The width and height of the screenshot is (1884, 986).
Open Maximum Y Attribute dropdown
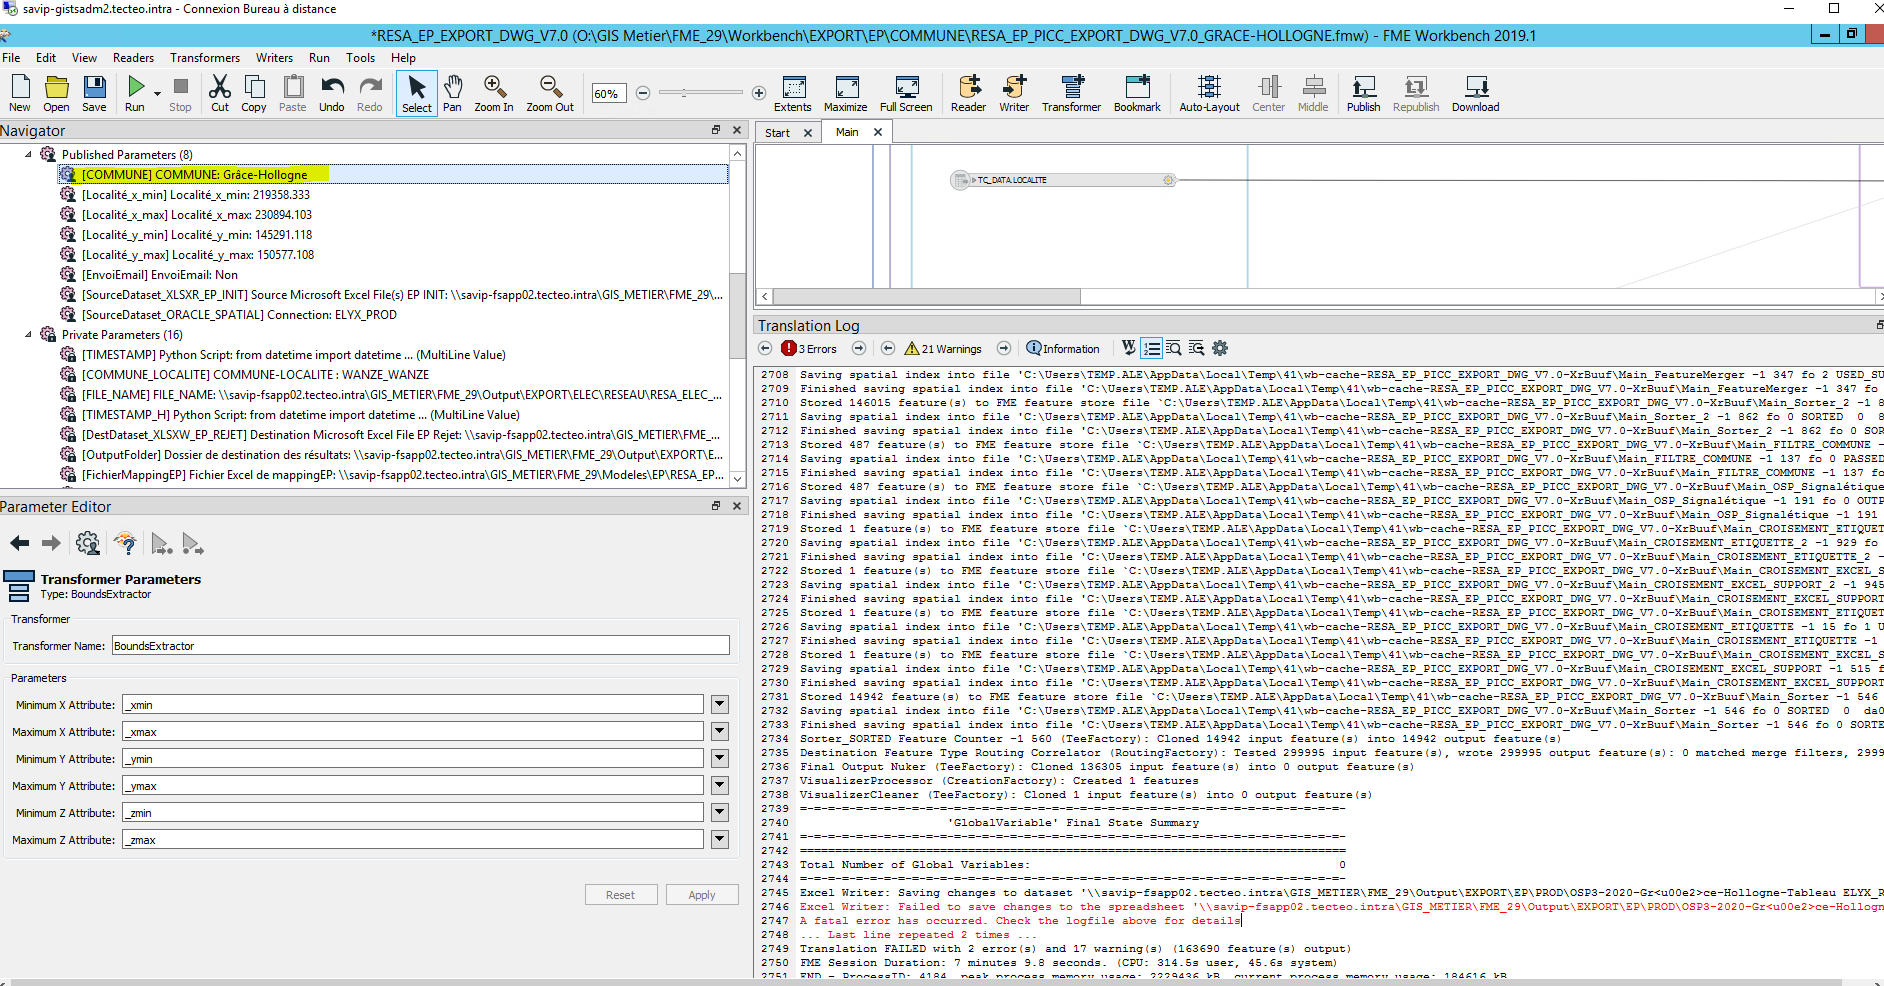click(719, 785)
